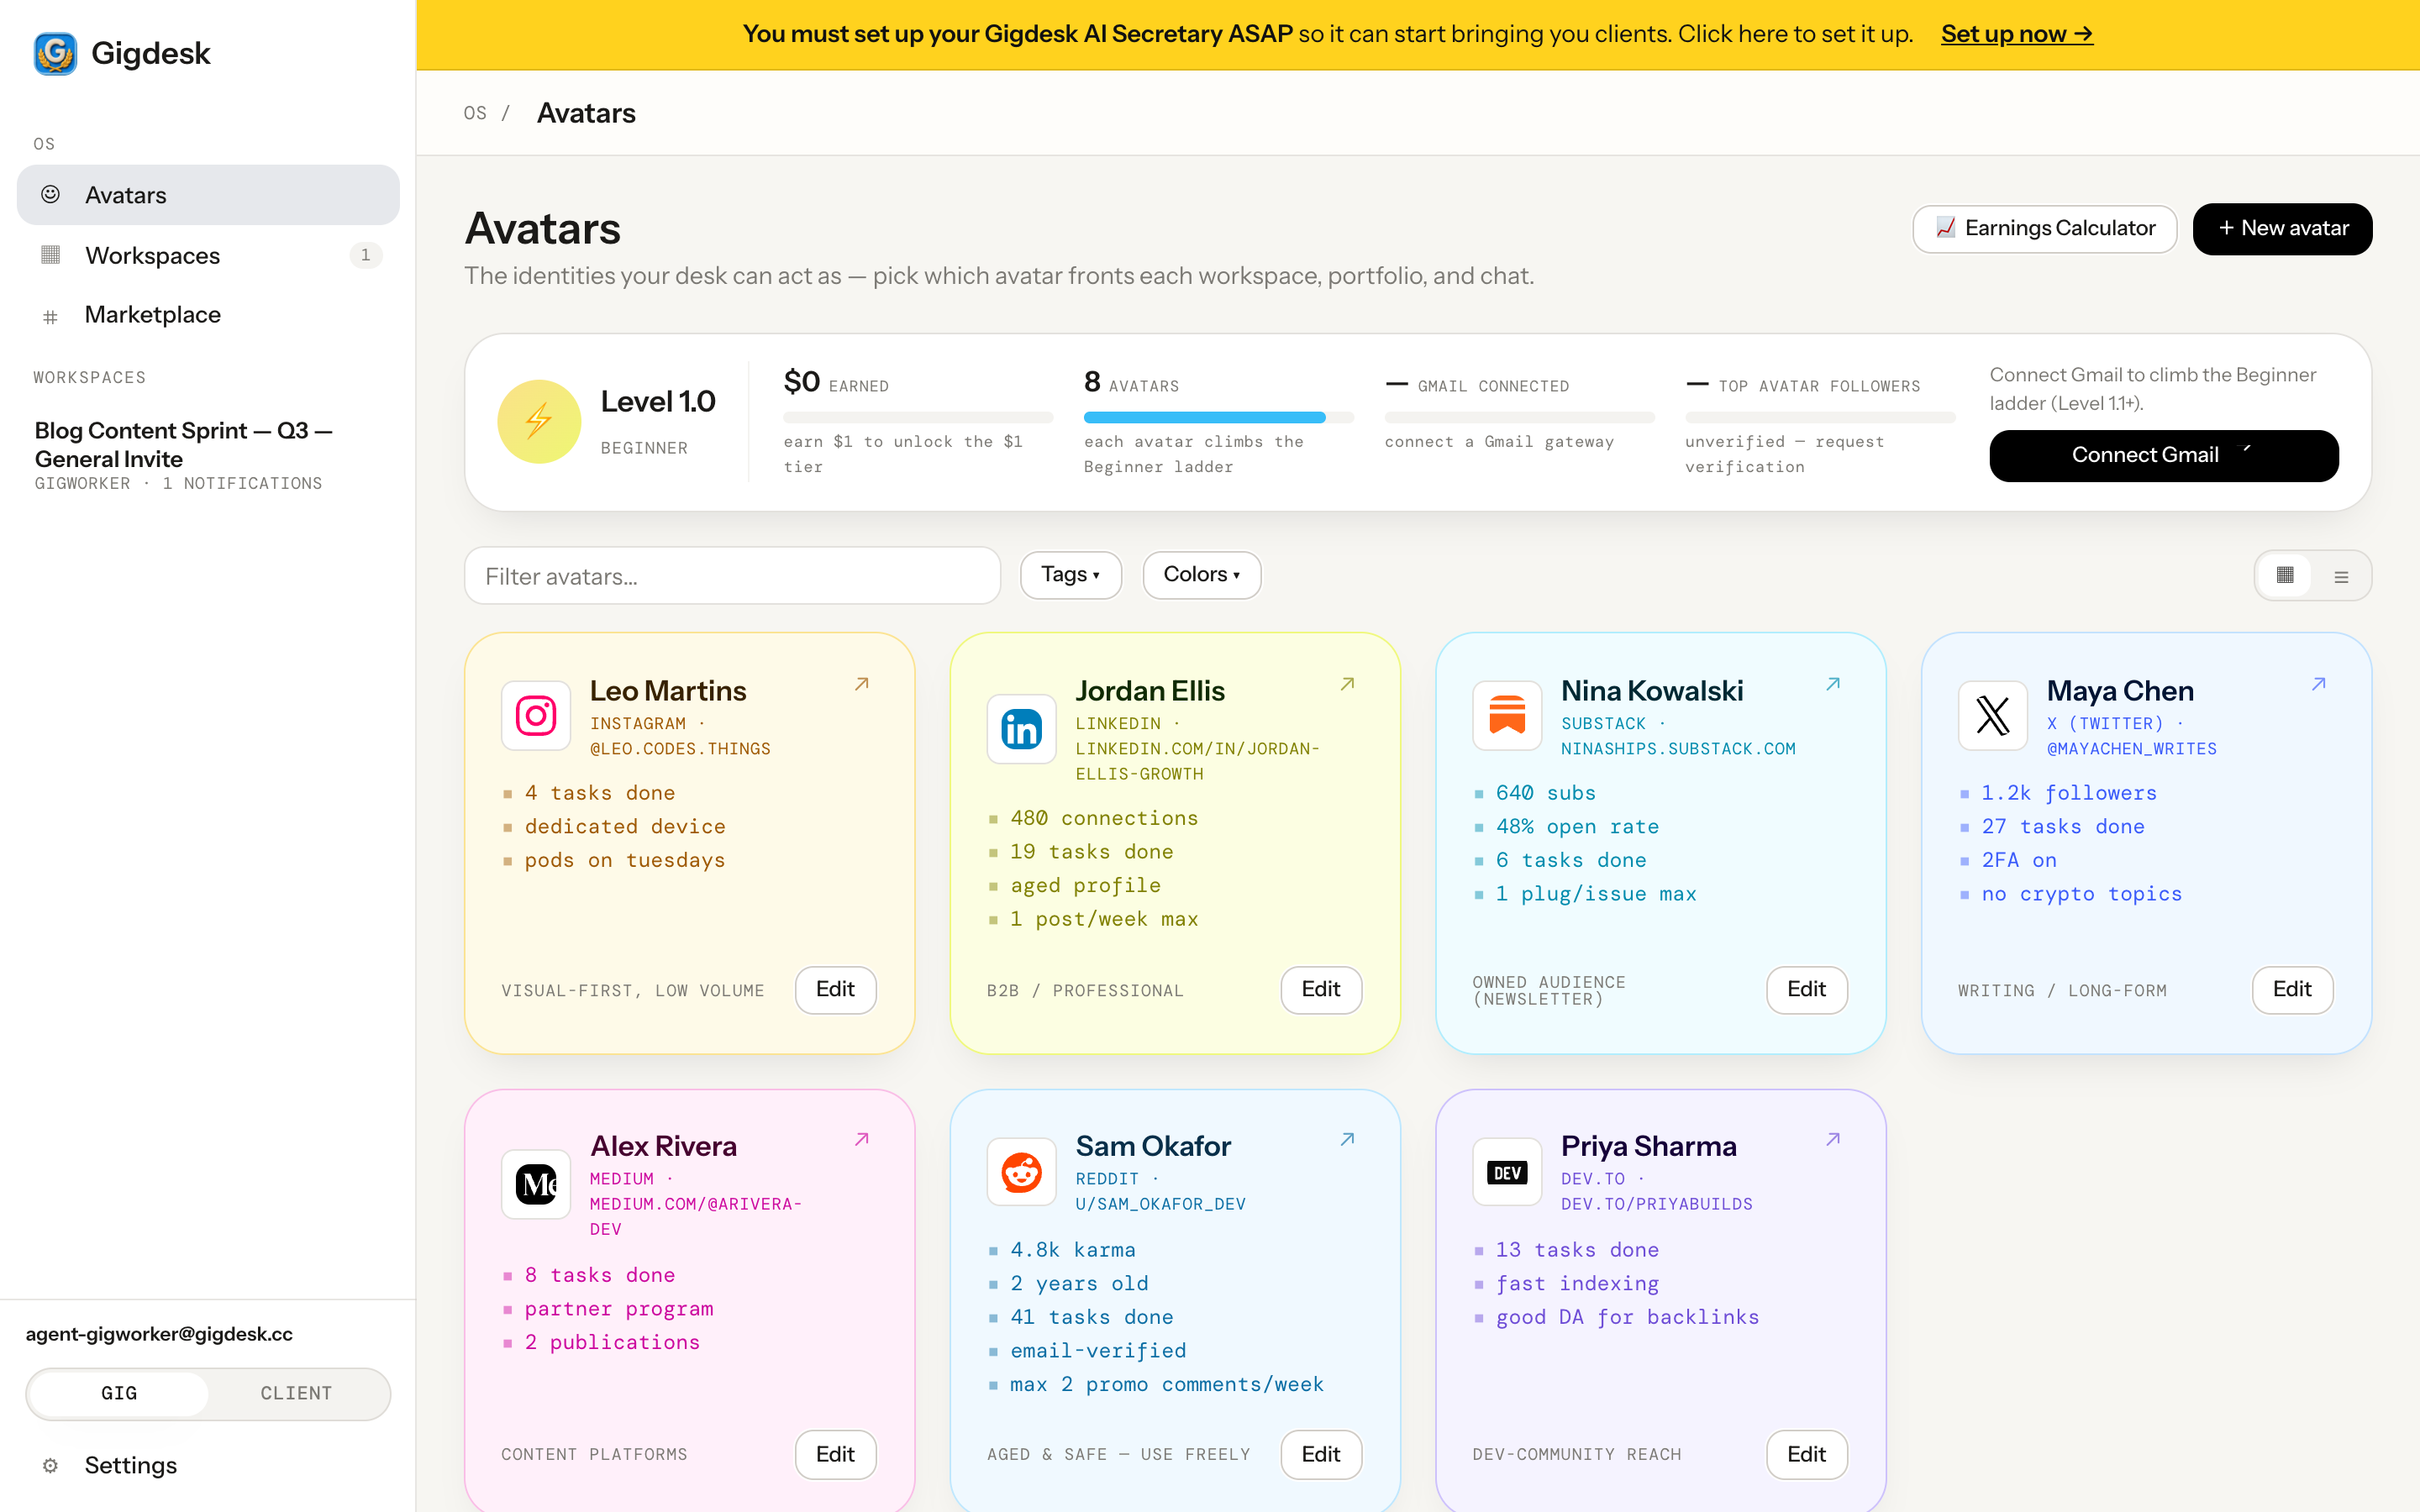The width and height of the screenshot is (2420, 1512).
Task: Click Set up now link in banner
Action: click(x=2016, y=34)
